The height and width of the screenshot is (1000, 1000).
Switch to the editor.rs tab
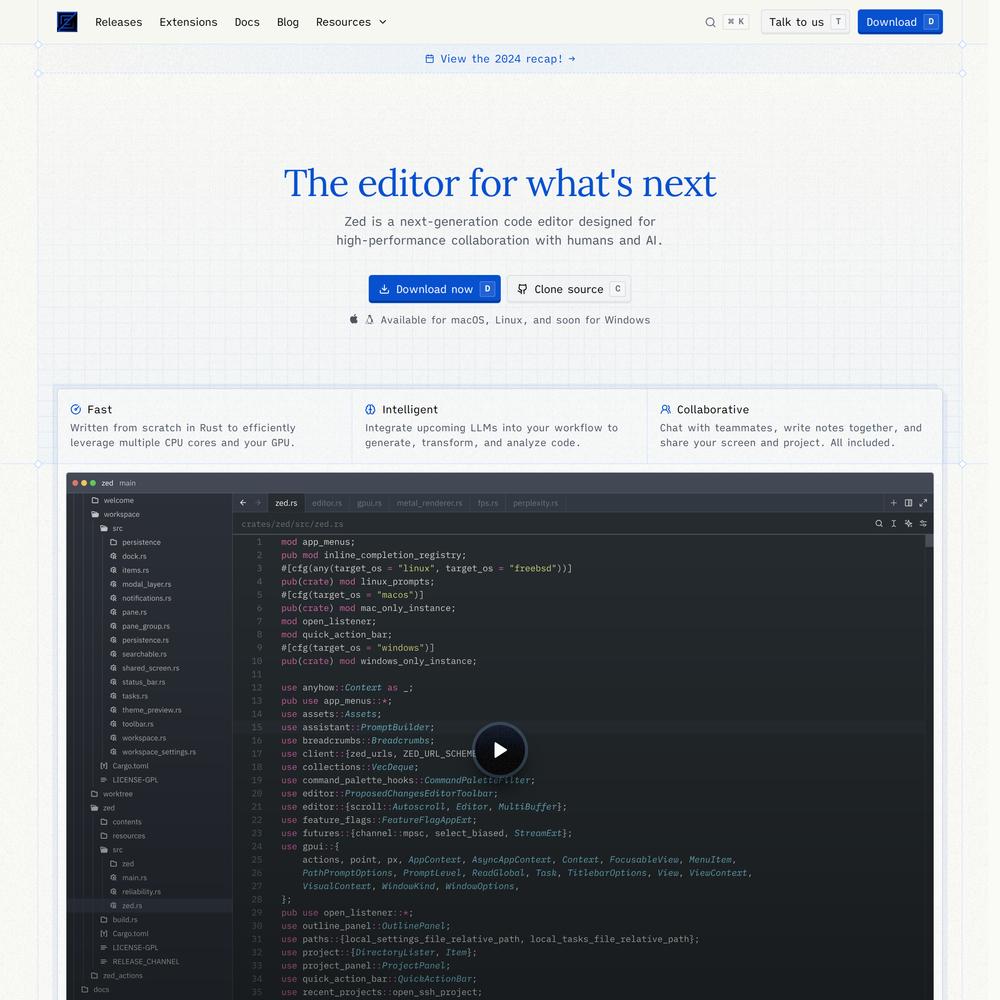coord(327,503)
